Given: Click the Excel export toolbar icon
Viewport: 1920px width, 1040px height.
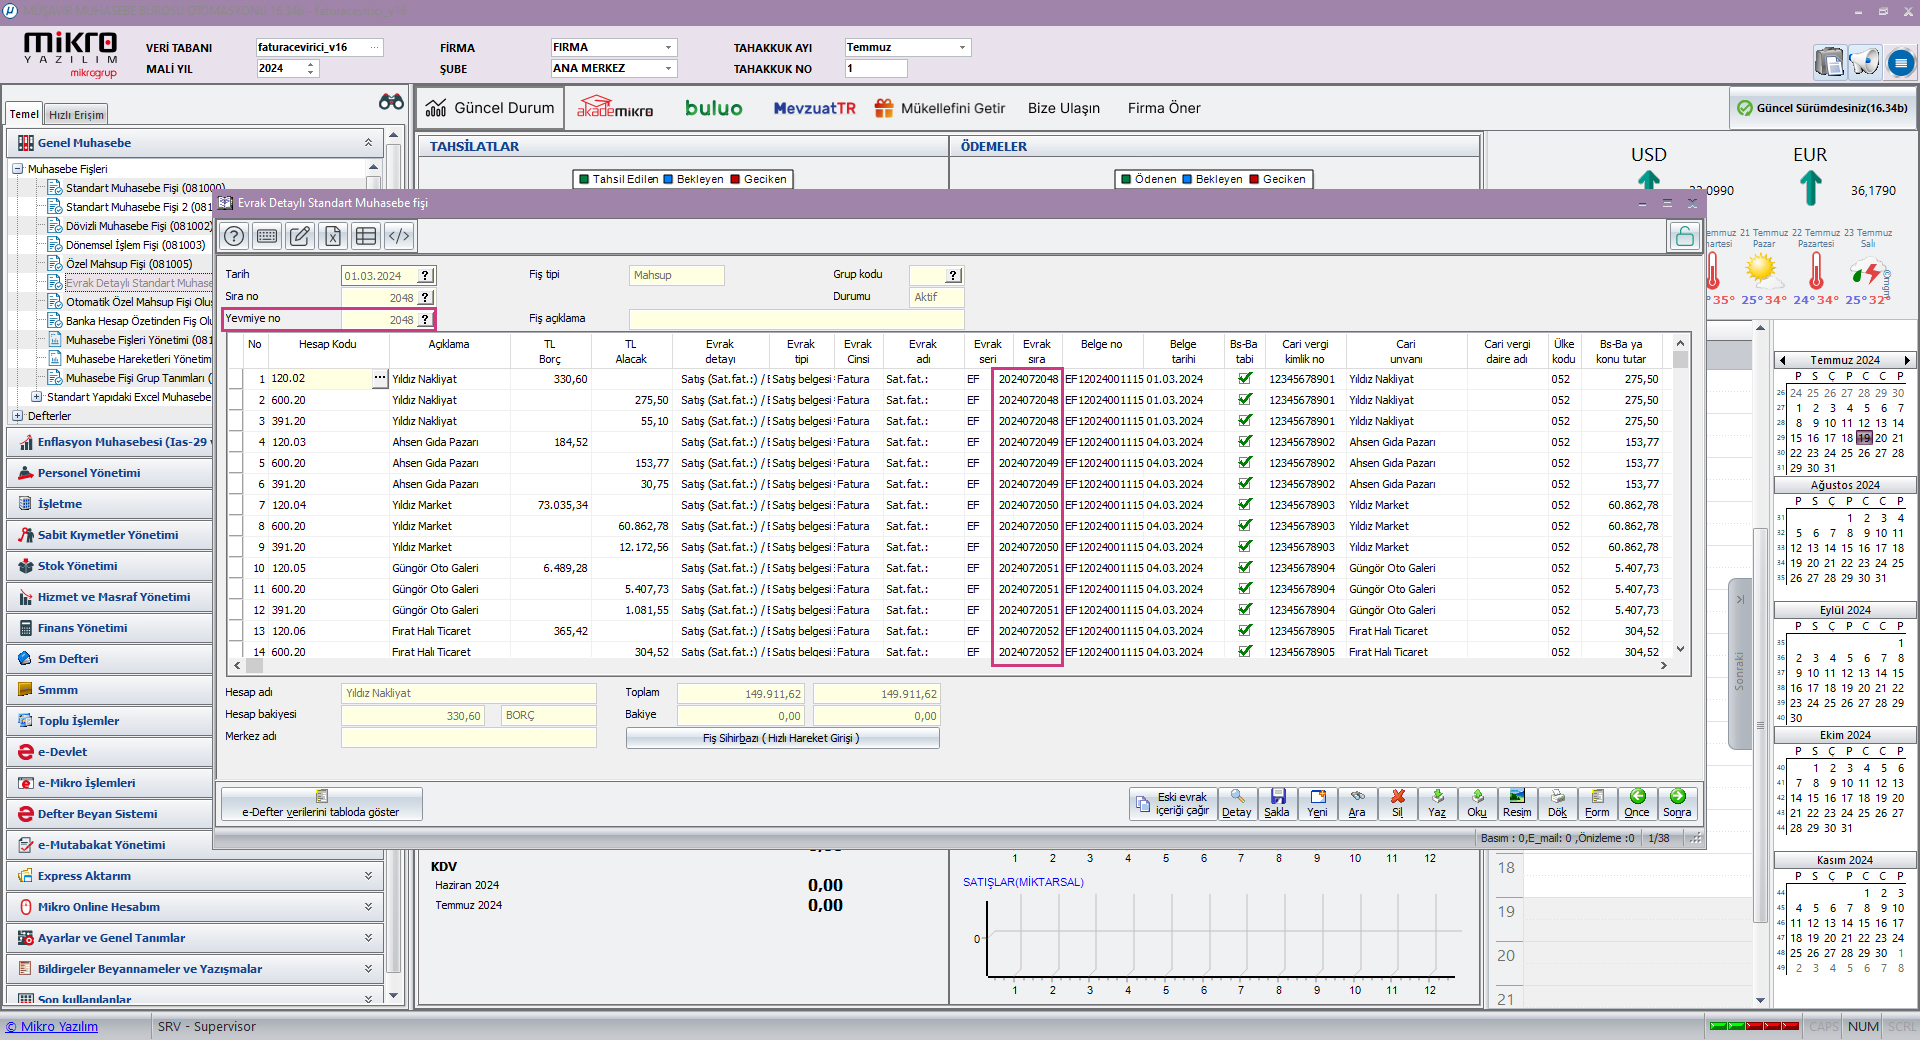Looking at the screenshot, I should pos(333,236).
